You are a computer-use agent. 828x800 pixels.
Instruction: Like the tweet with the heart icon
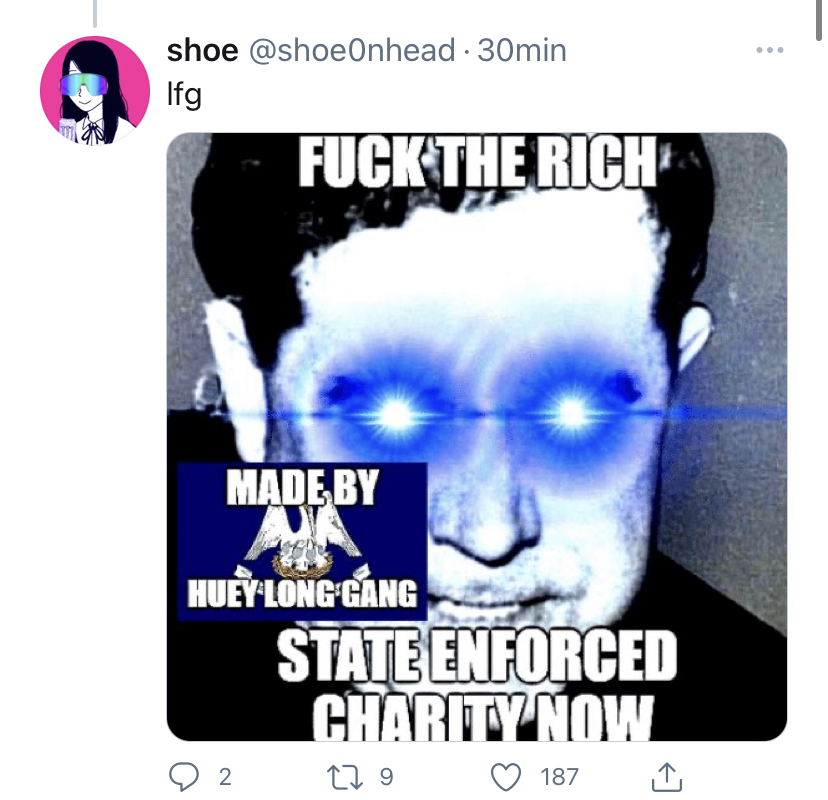coord(506,777)
